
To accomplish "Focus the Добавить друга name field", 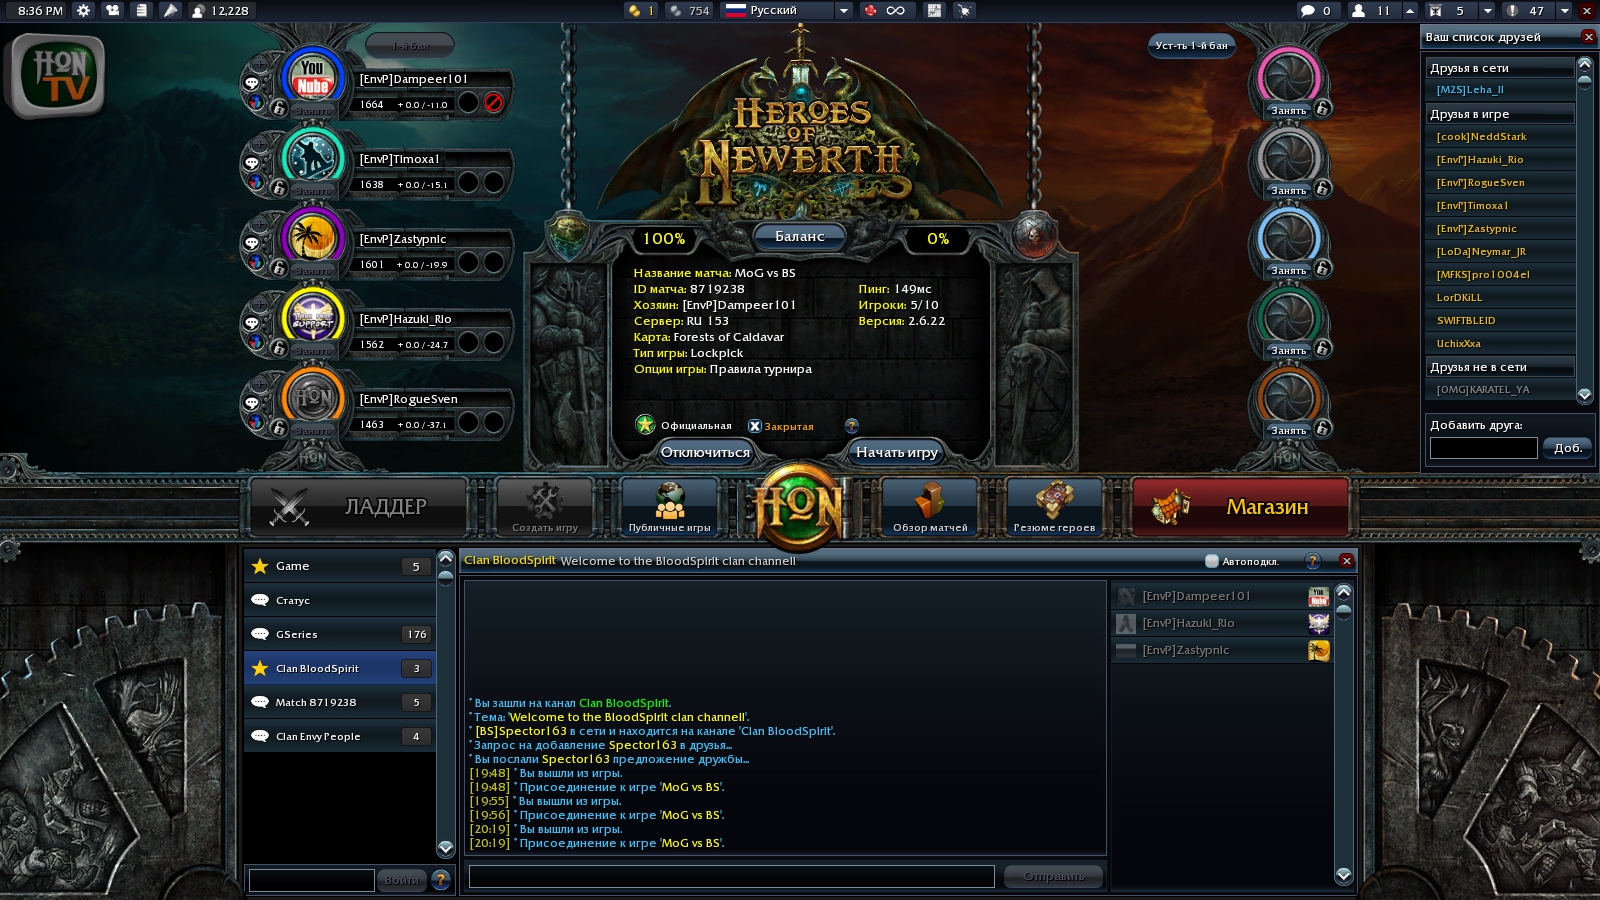I will click(1484, 448).
